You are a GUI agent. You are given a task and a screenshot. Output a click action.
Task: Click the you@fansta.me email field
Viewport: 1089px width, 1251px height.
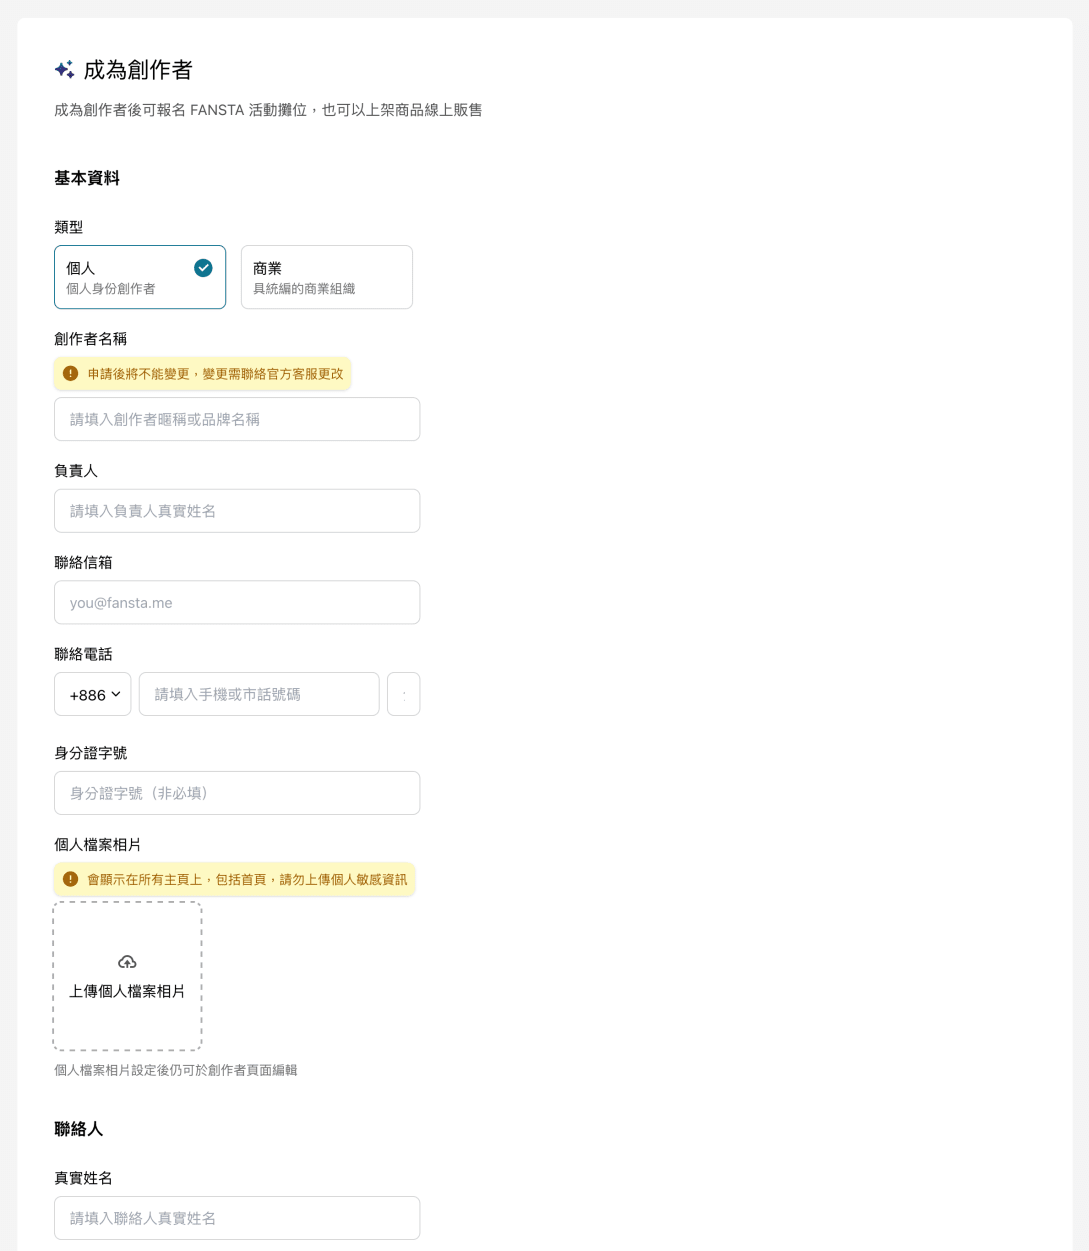(237, 602)
